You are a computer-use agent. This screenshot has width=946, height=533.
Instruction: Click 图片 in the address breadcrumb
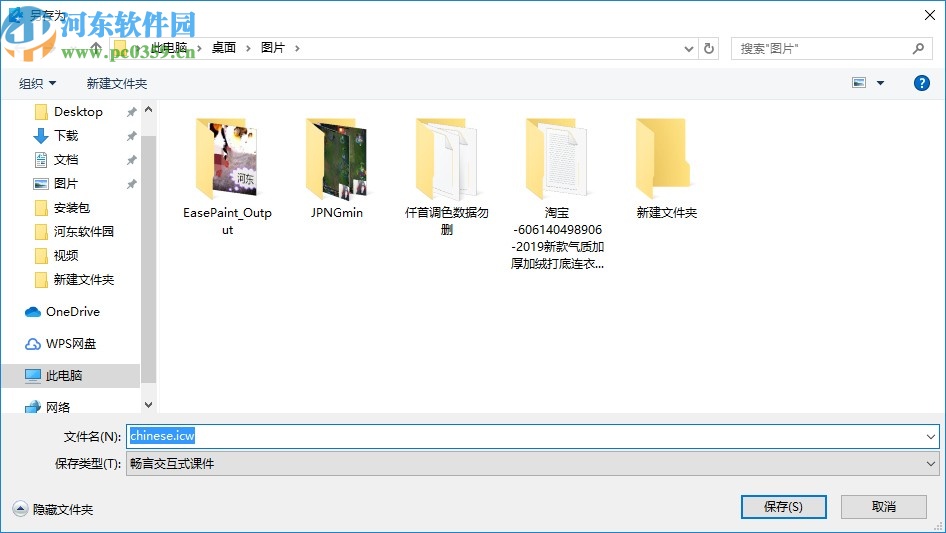pos(273,48)
